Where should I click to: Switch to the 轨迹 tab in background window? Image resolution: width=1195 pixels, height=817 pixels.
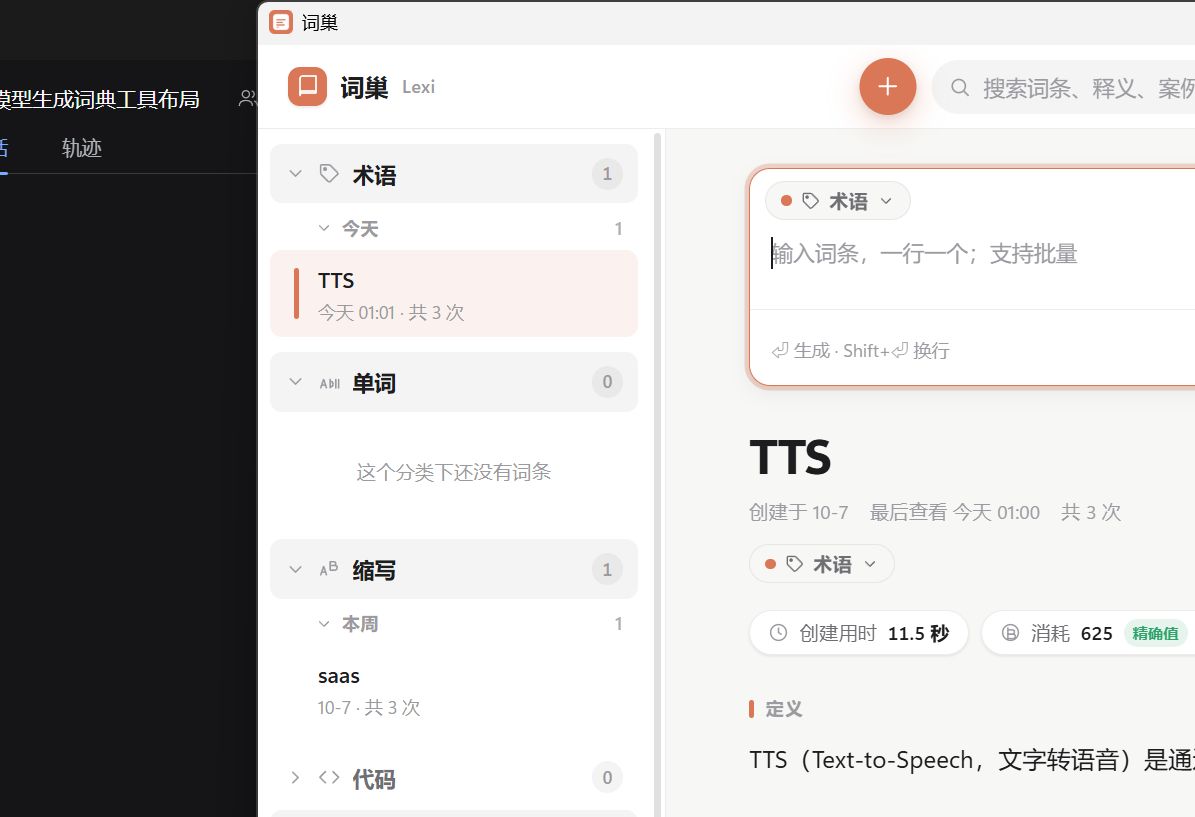[82, 148]
